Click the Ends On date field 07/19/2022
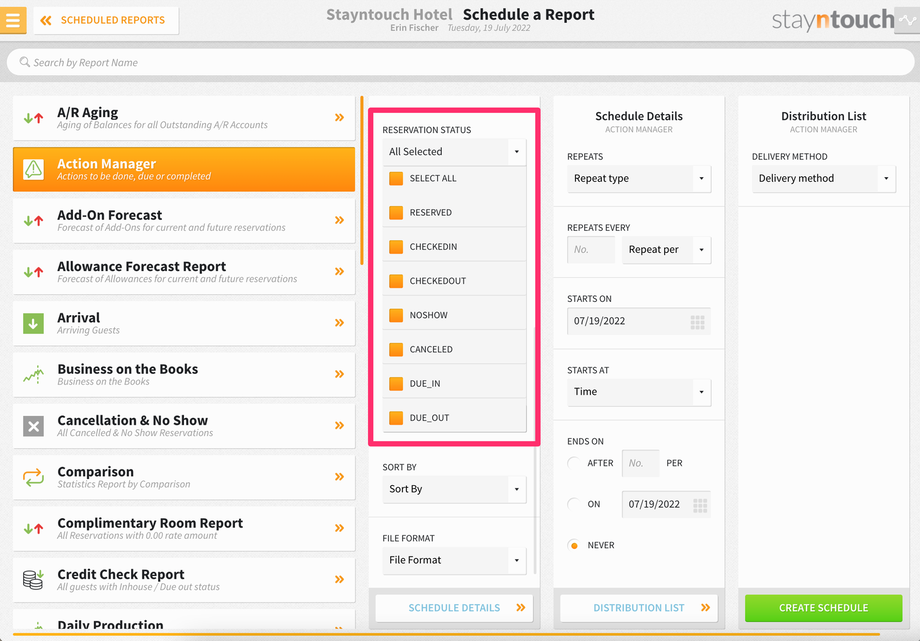The height and width of the screenshot is (641, 920). click(x=667, y=504)
